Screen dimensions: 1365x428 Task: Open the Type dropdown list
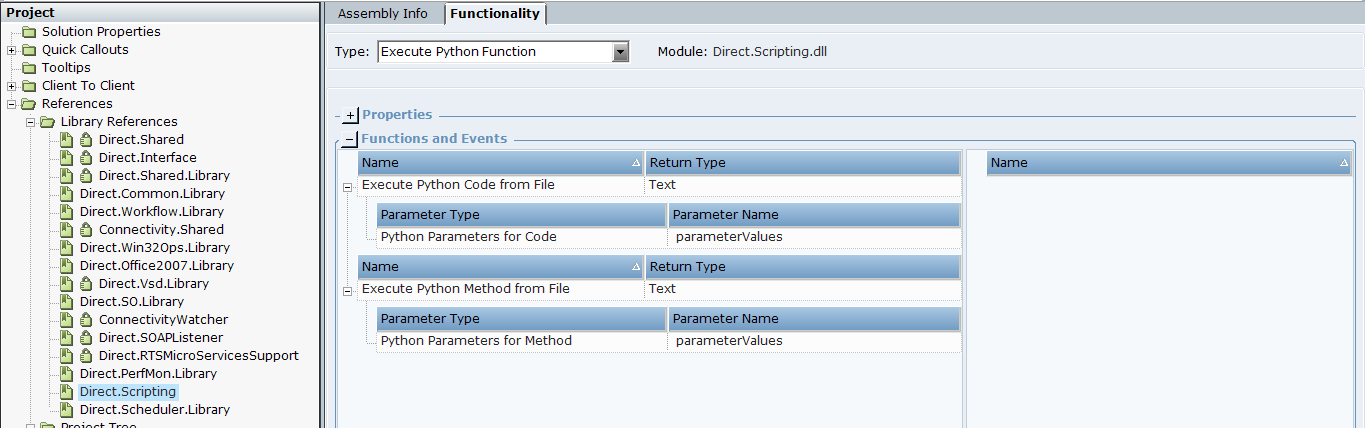[x=620, y=52]
